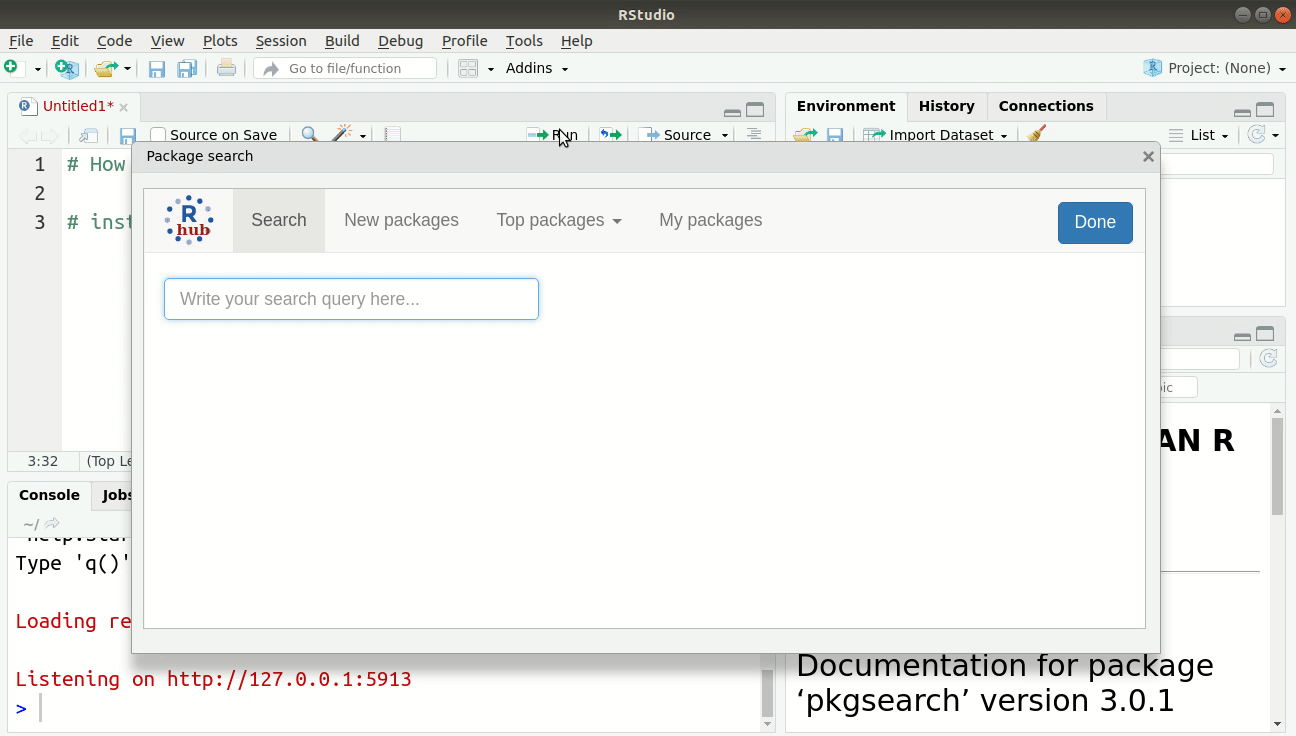
Task: Expand the Top packages dropdown
Action: point(559,220)
